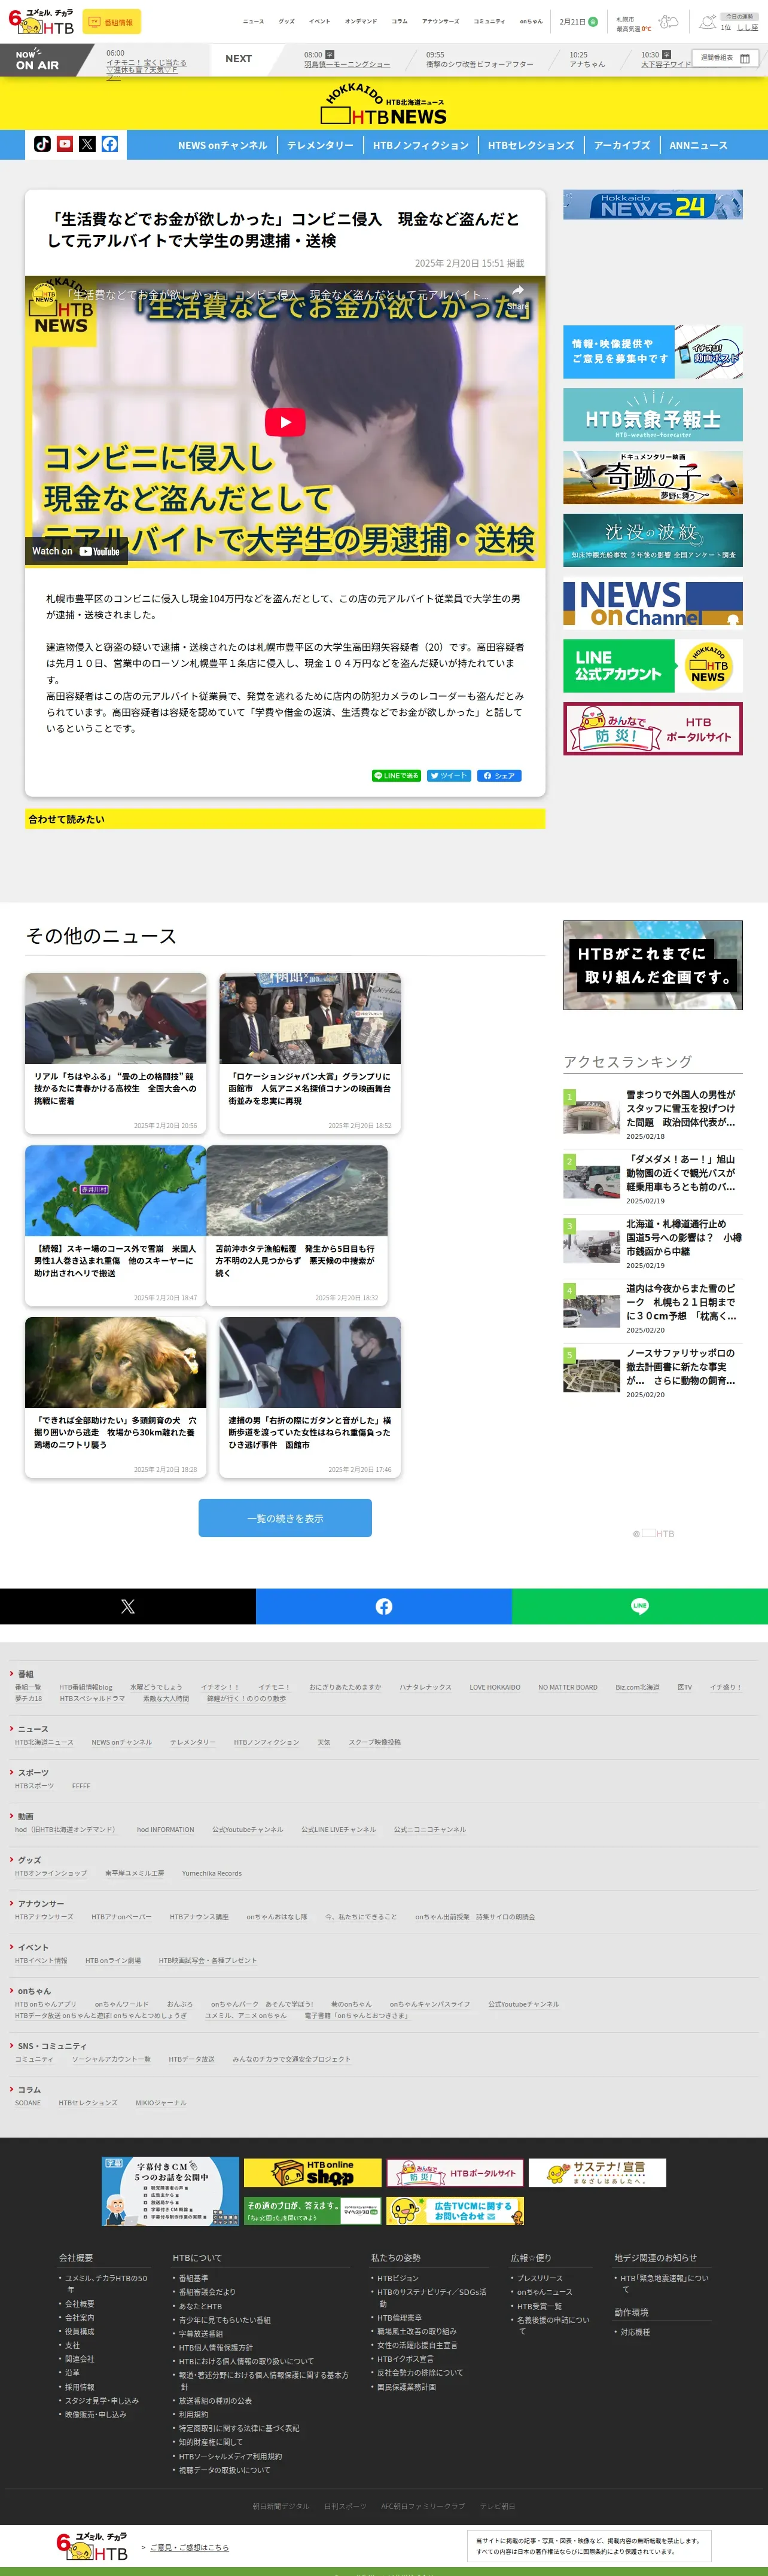Share via the green LINE bar icon
Screen dimensions: 768x2576
tap(640, 1606)
